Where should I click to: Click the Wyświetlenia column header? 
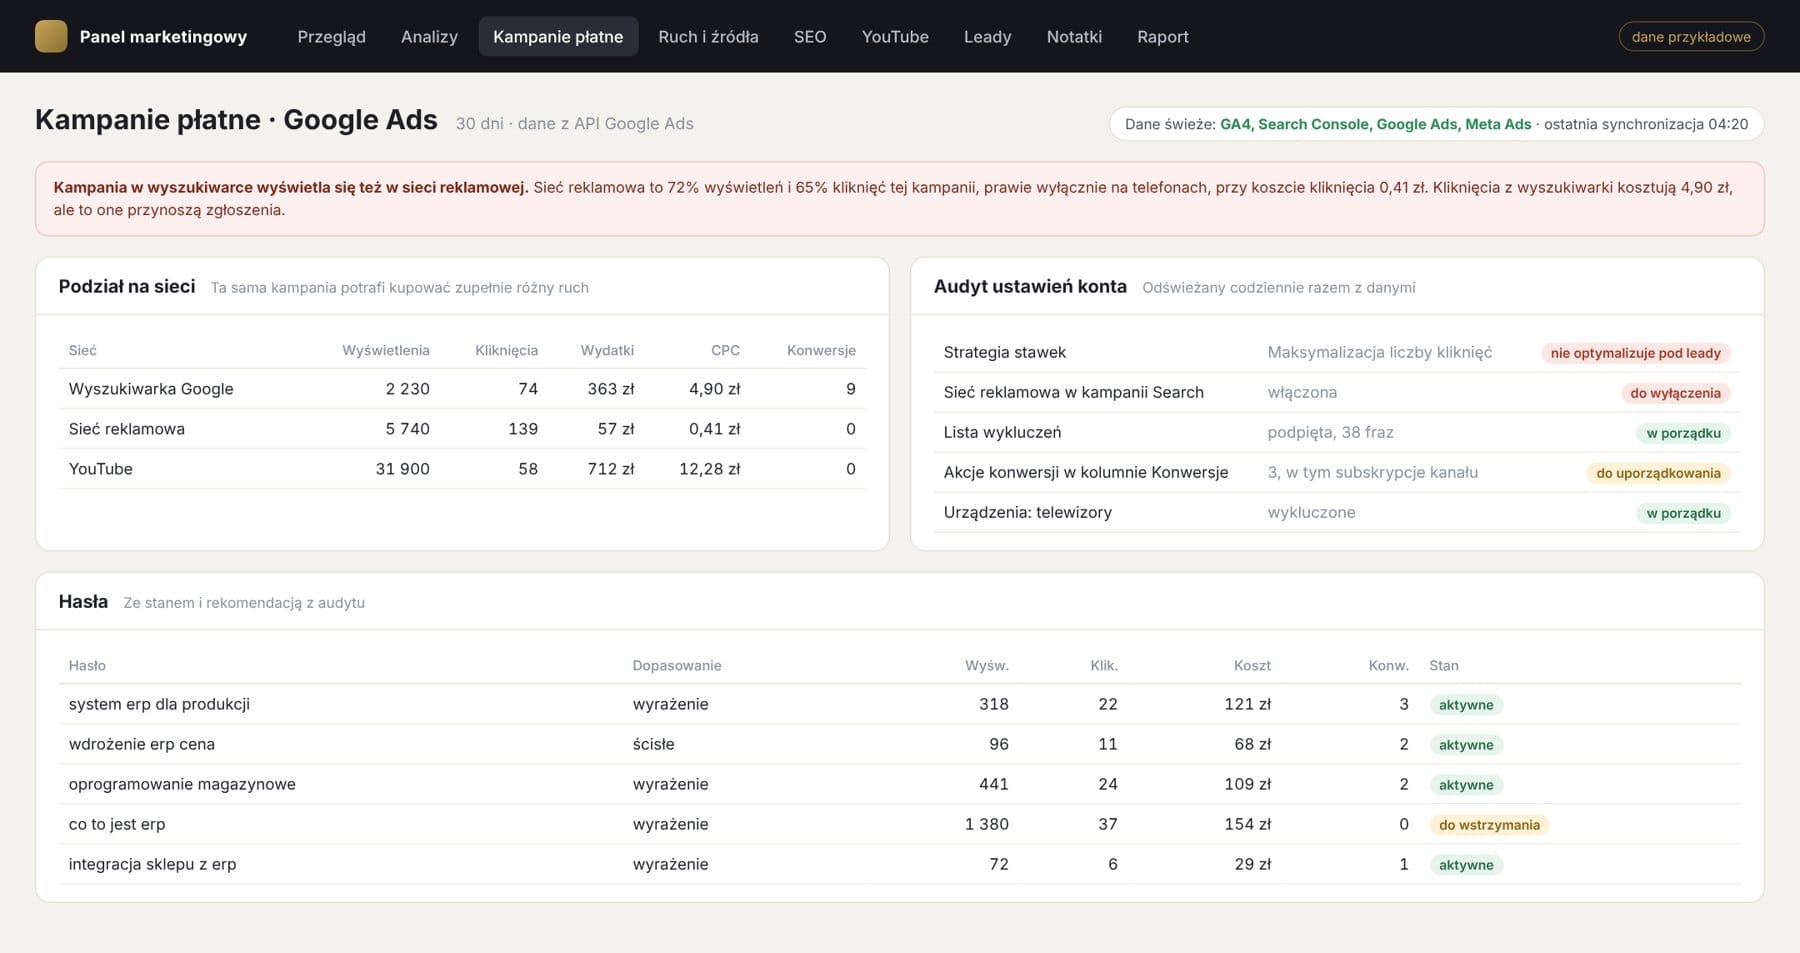(385, 350)
